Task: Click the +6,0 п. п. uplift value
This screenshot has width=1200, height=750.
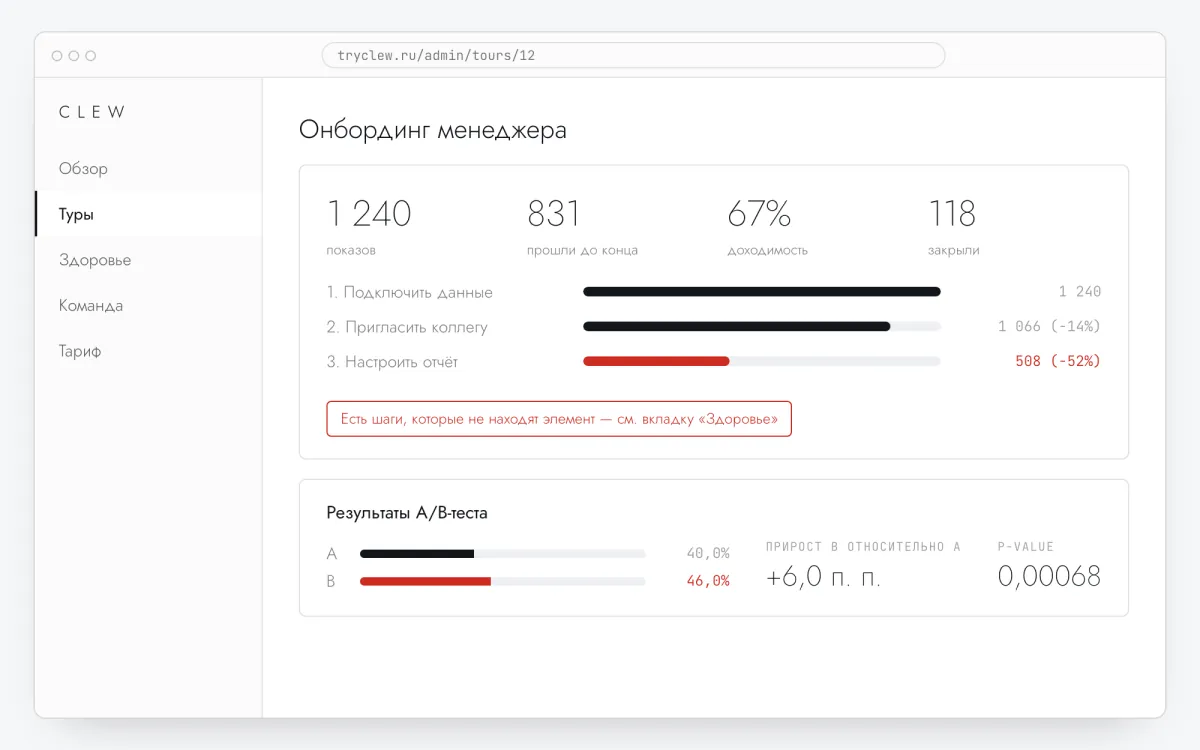Action: tap(824, 577)
